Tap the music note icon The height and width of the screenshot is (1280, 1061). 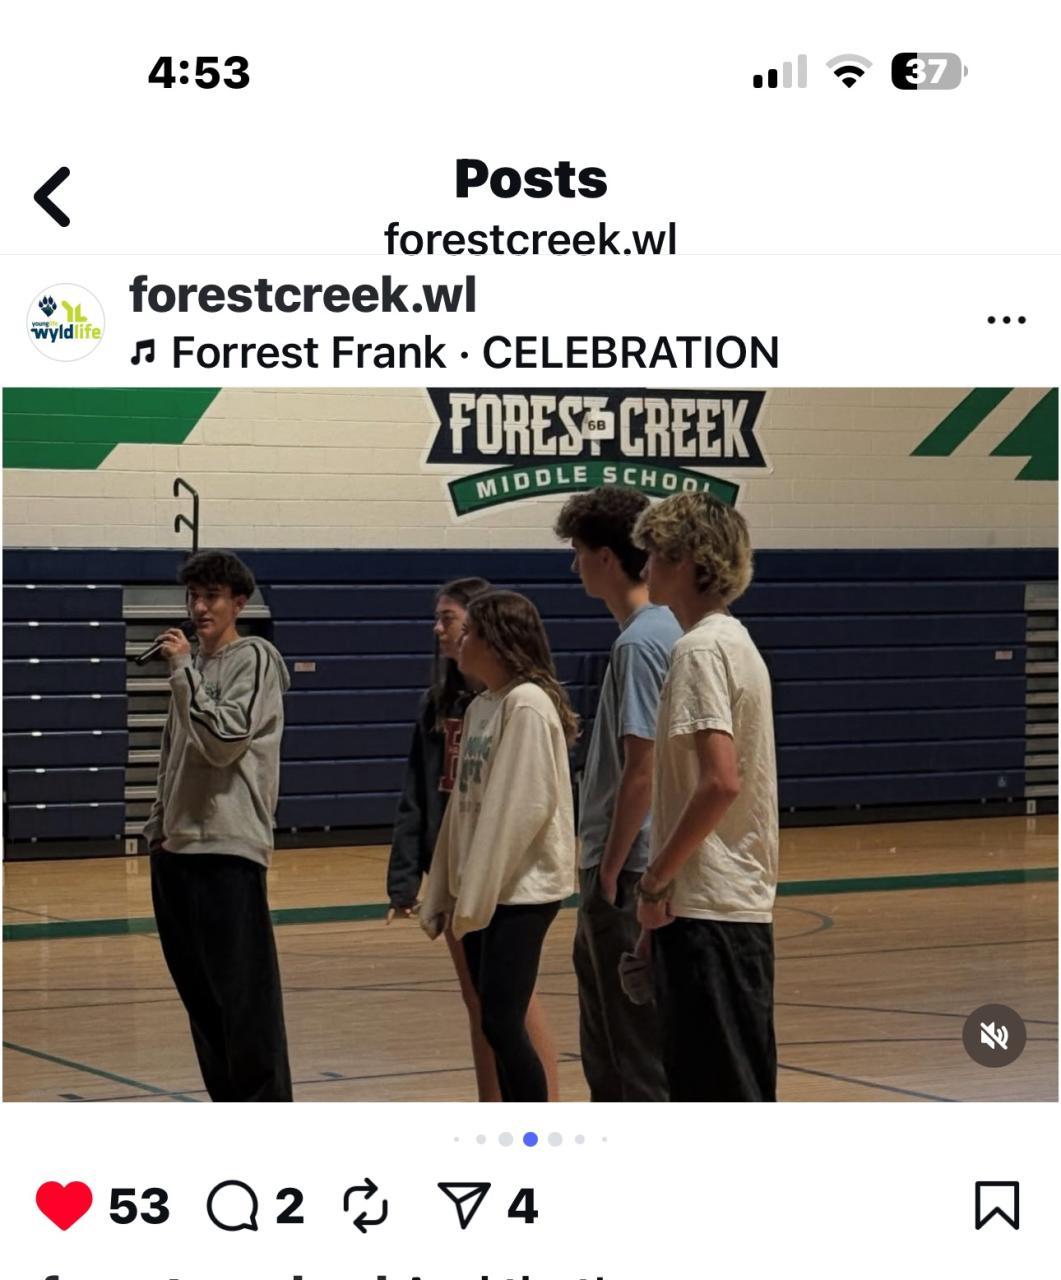[x=144, y=352]
